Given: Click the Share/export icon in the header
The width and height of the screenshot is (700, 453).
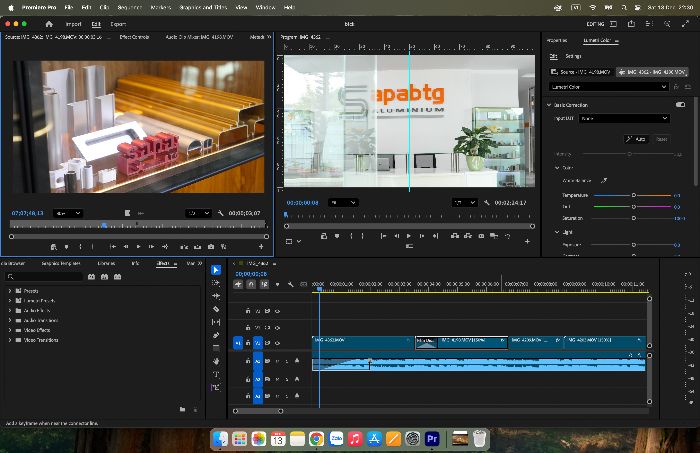Looking at the screenshot, I should click(x=631, y=24).
